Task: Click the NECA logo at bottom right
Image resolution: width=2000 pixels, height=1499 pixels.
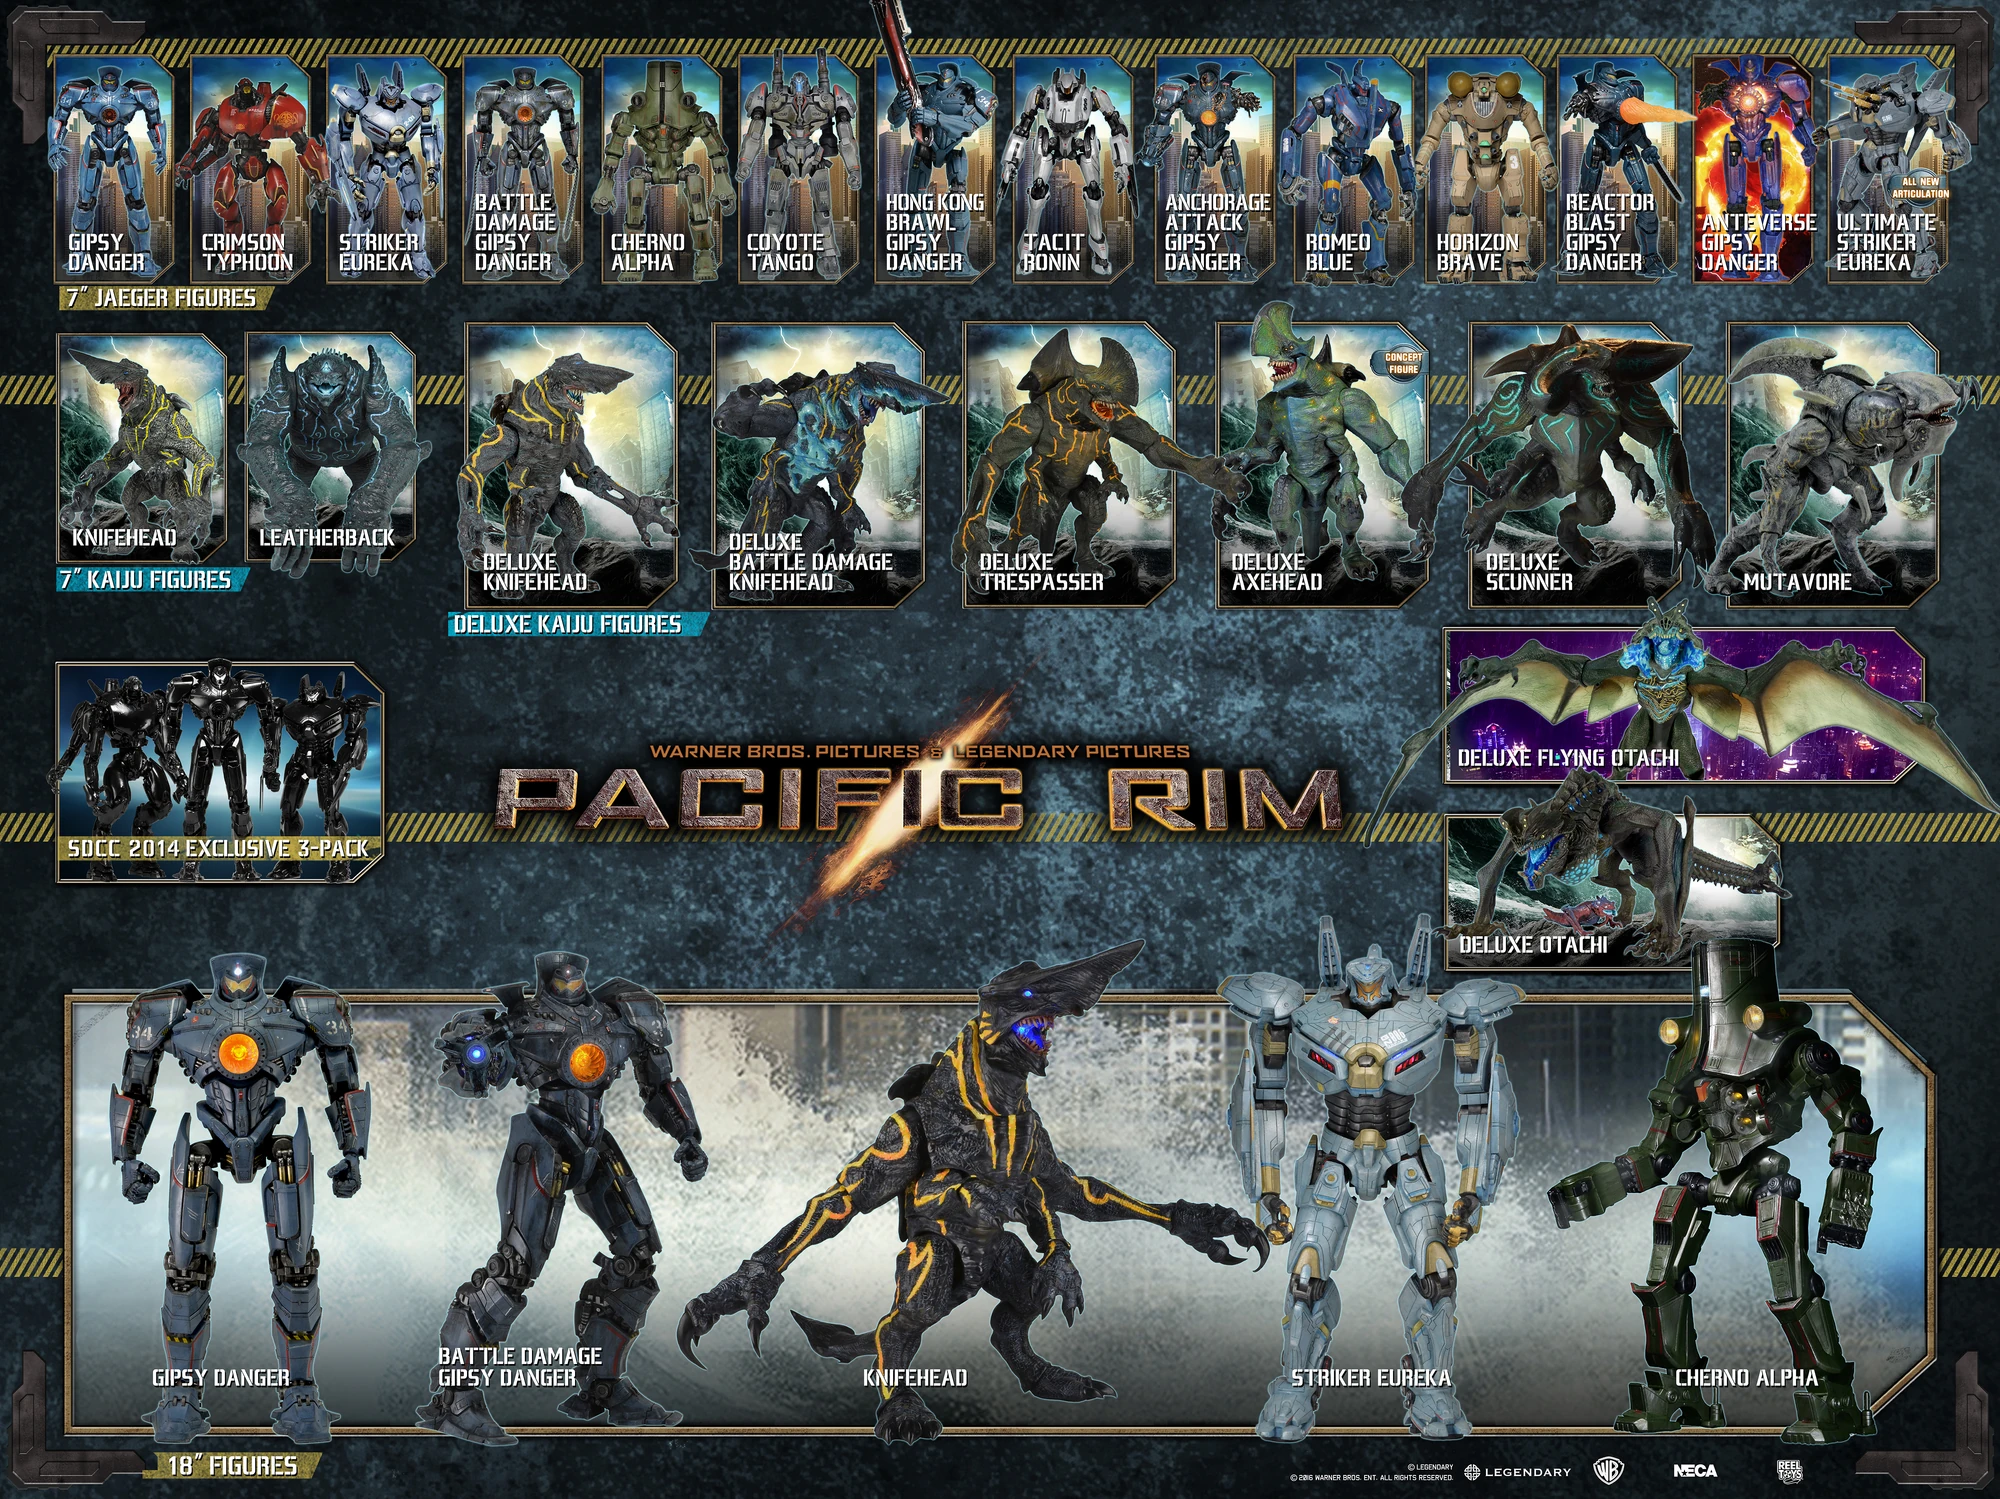Action: 1695,1471
